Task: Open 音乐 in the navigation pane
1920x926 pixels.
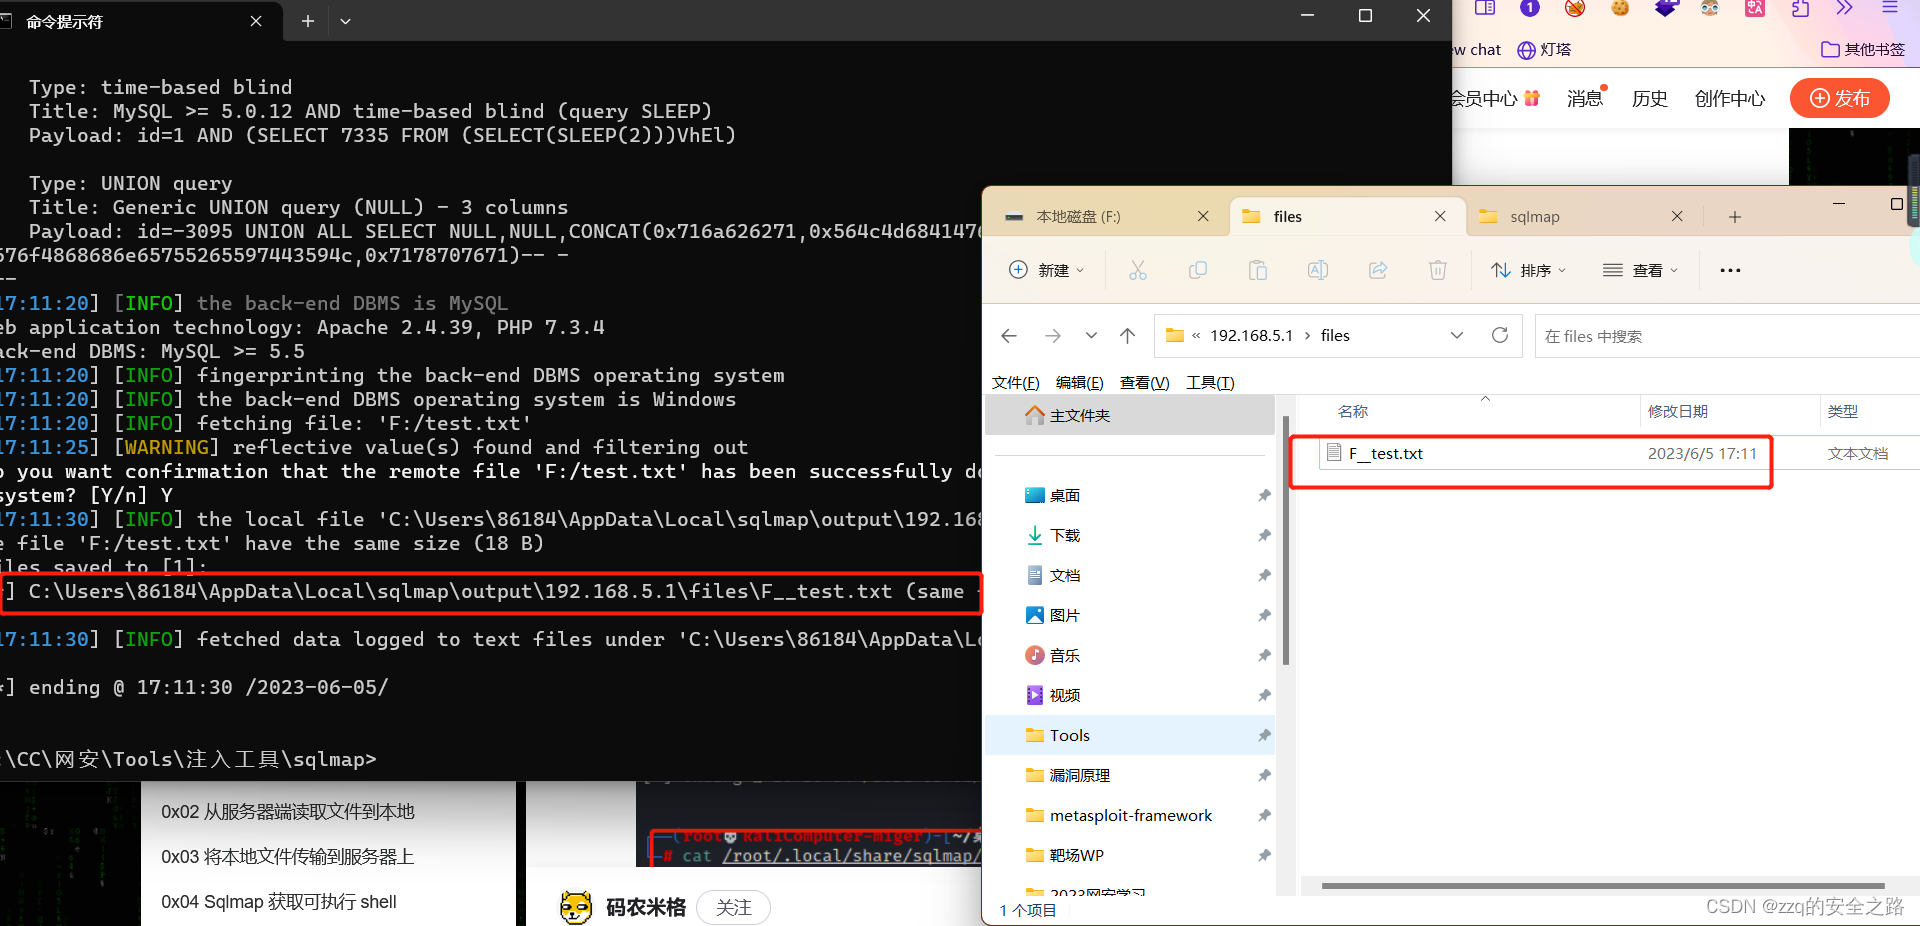Action: [1064, 655]
